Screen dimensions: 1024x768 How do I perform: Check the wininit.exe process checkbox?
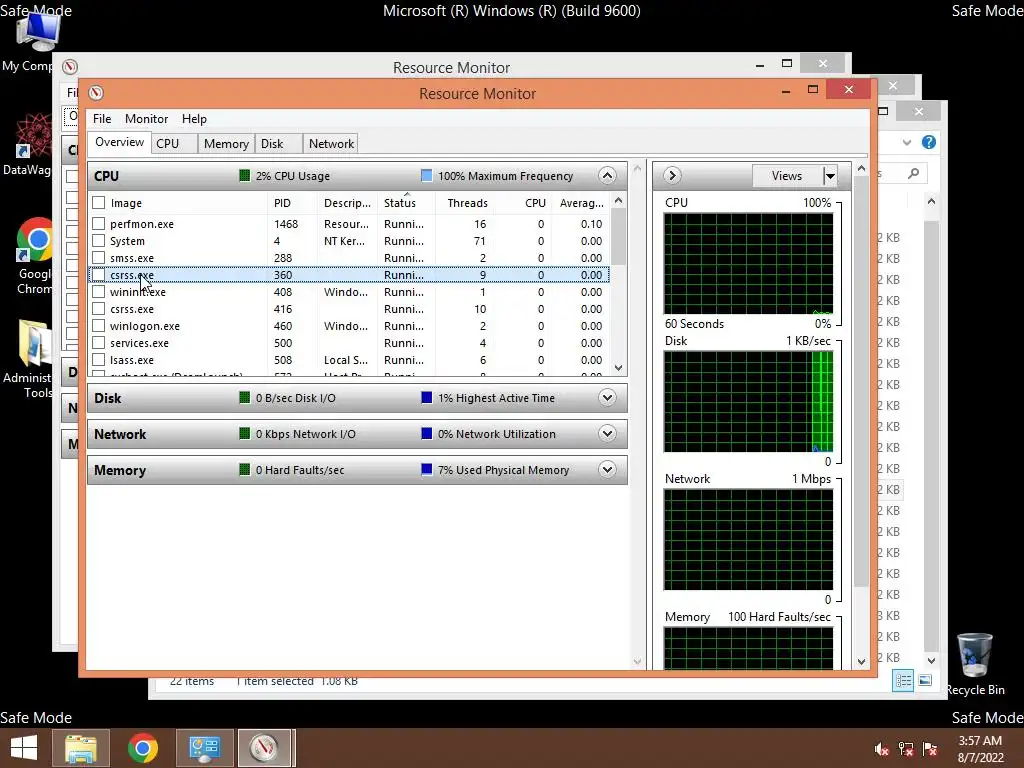pyautogui.click(x=99, y=292)
